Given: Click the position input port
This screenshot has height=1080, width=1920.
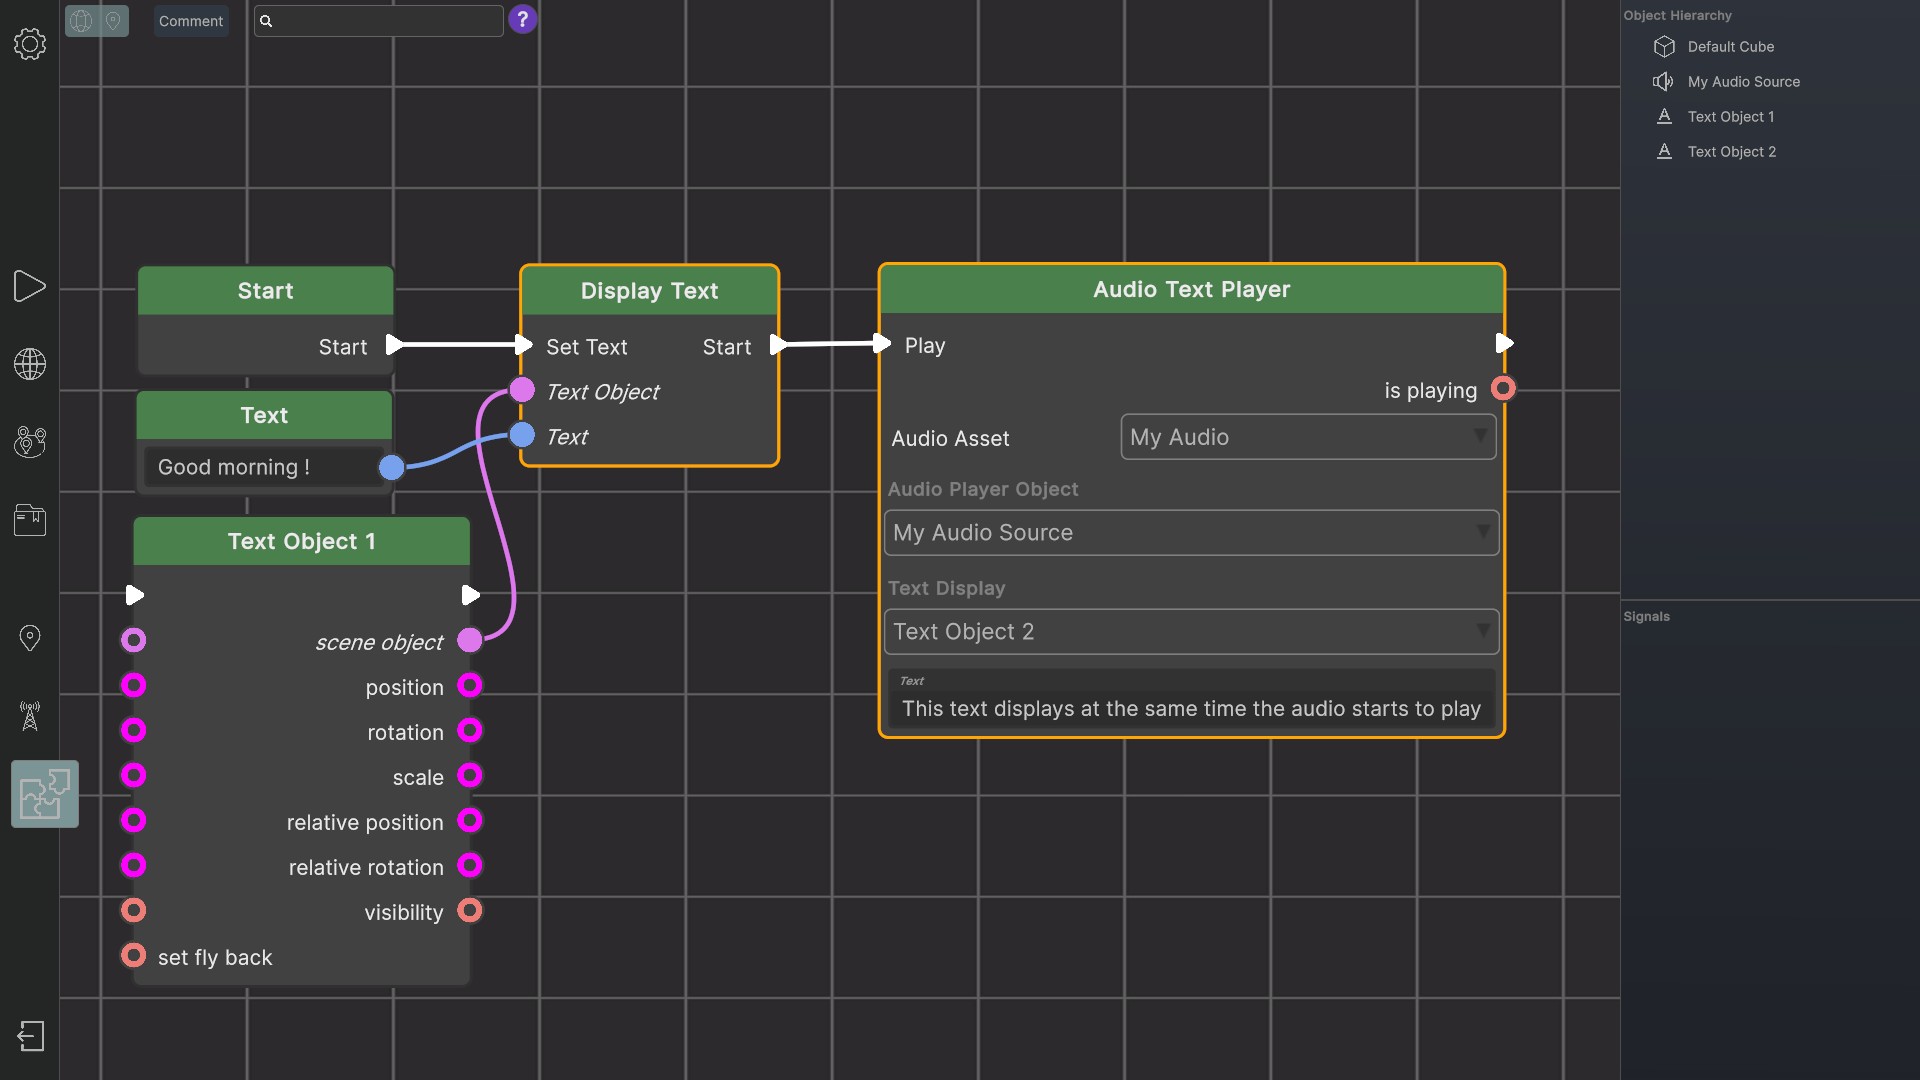Looking at the screenshot, I should click(x=134, y=685).
